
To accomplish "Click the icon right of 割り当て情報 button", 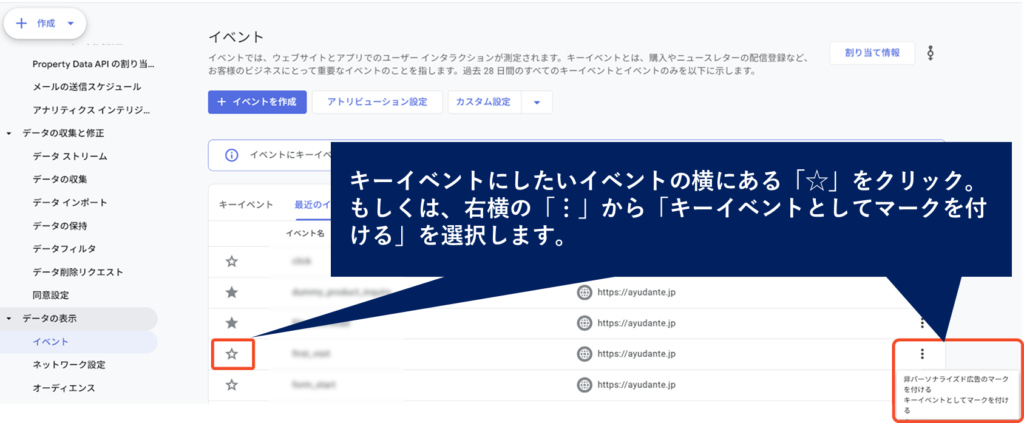I will (x=932, y=53).
